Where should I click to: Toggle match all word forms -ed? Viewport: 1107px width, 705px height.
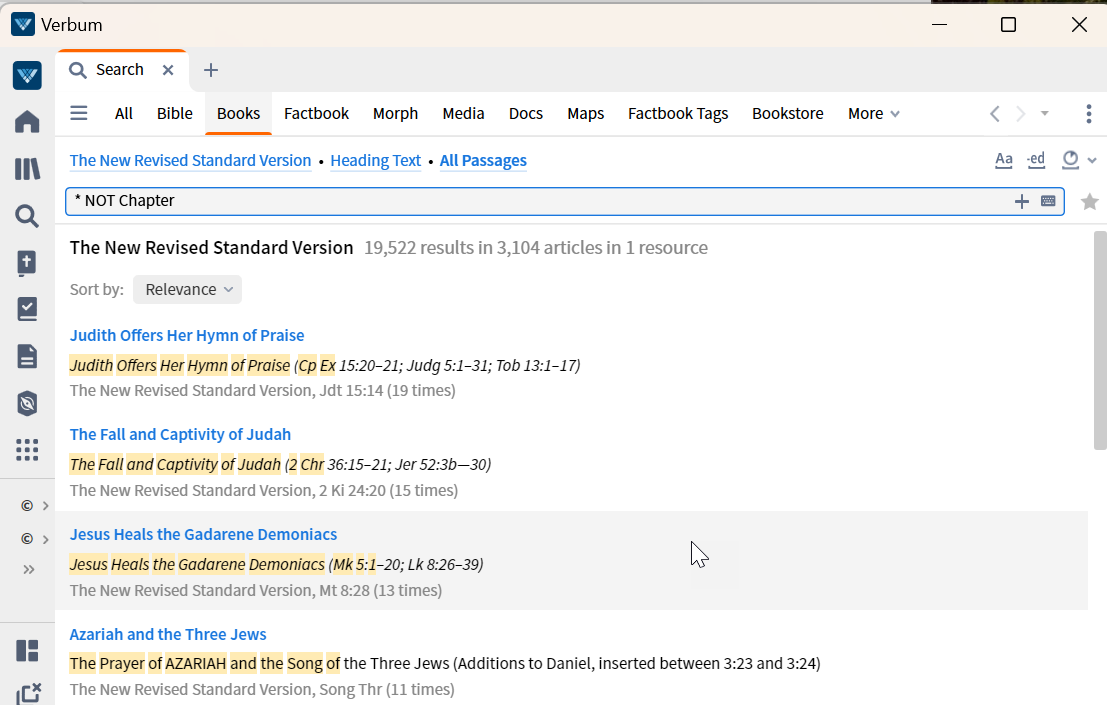click(x=1036, y=160)
